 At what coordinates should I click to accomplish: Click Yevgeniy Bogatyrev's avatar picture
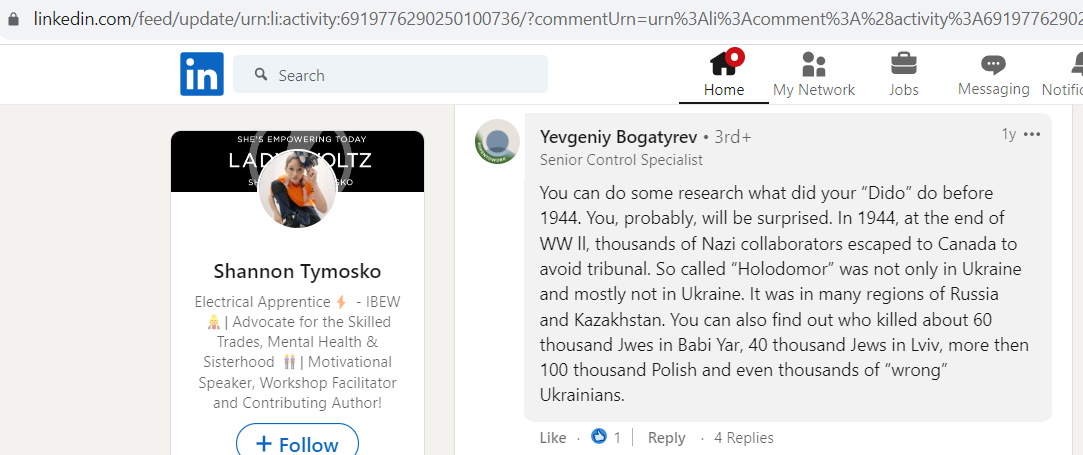(497, 142)
